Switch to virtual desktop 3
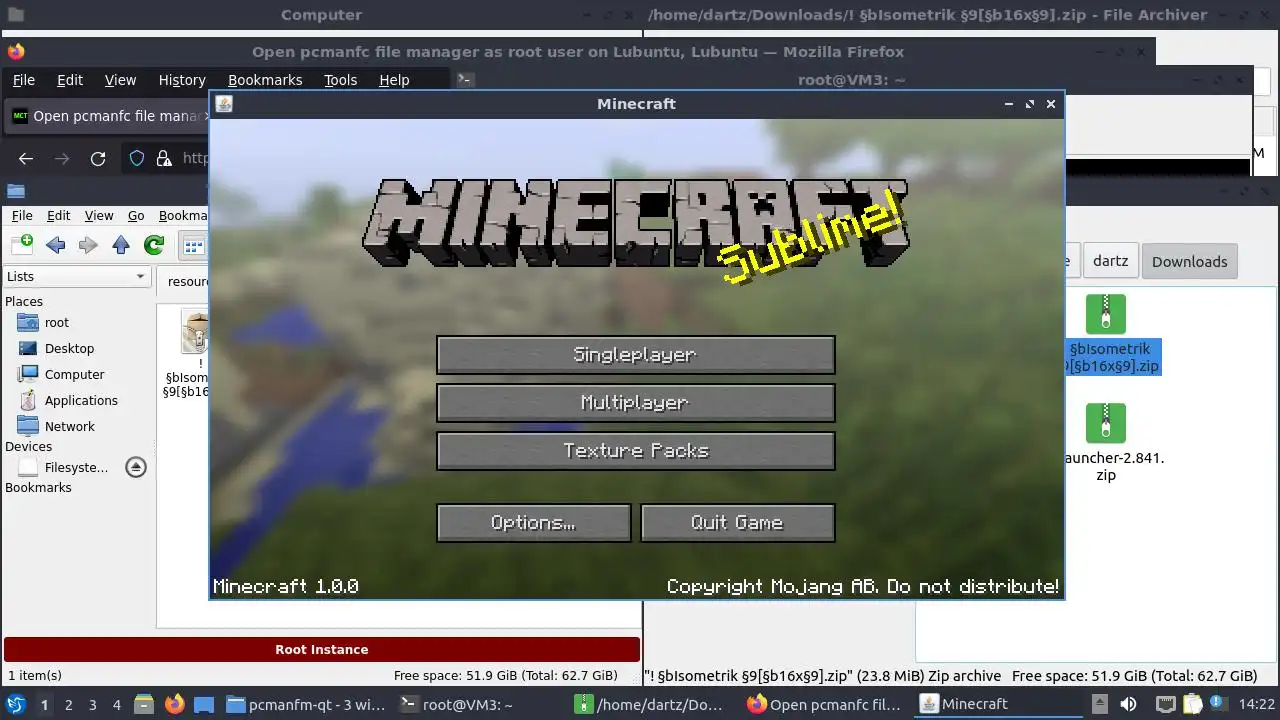Image resolution: width=1280 pixels, height=720 pixels. [x=92, y=705]
